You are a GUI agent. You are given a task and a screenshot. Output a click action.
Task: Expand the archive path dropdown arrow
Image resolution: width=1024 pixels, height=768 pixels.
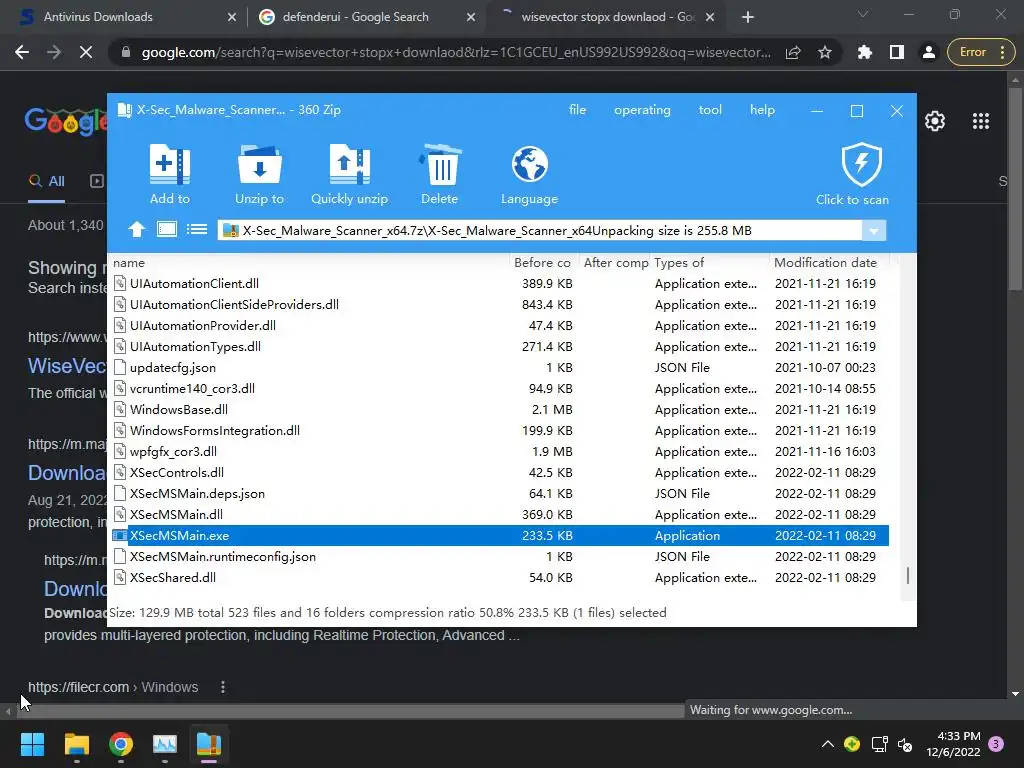click(x=874, y=231)
